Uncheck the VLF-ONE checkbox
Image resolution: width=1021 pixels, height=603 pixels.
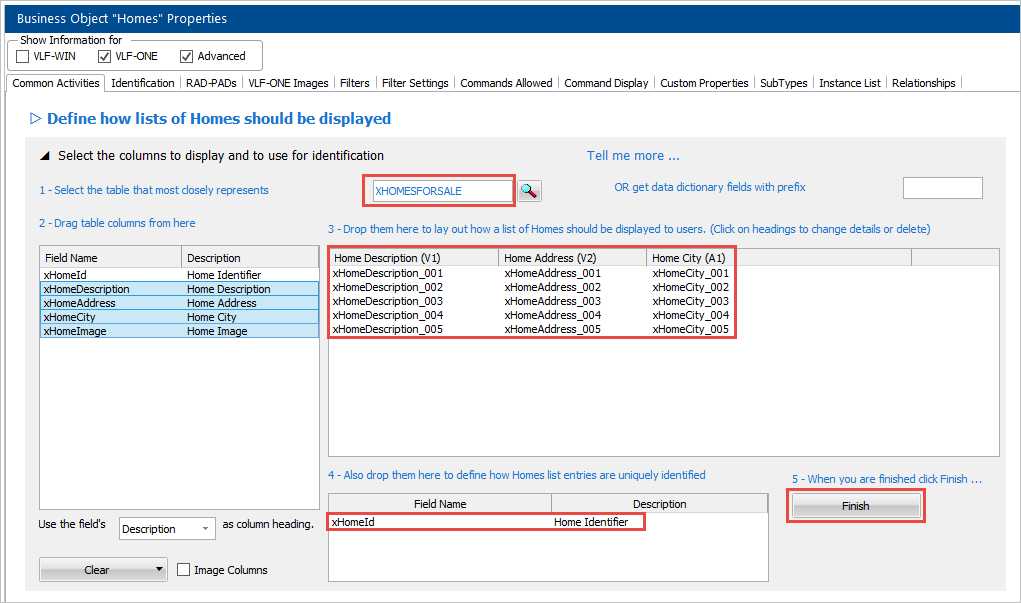(105, 56)
